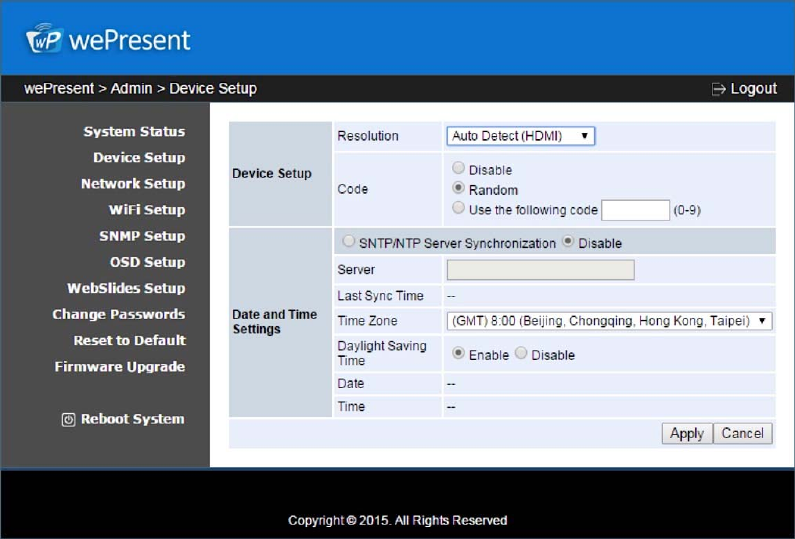Select the Disable code radio button
Image resolution: width=795 pixels, height=539 pixels.
point(458,167)
